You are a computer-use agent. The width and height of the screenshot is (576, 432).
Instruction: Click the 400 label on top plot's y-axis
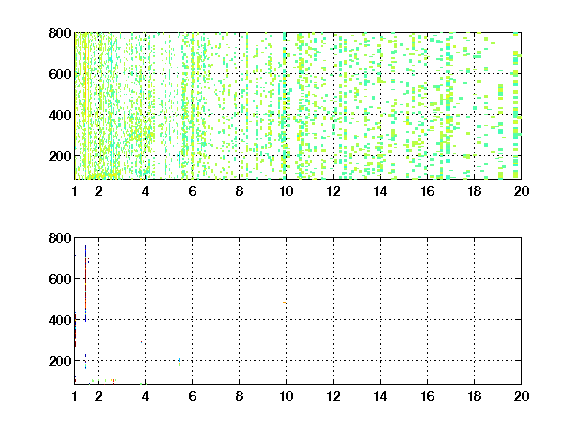(x=60, y=115)
